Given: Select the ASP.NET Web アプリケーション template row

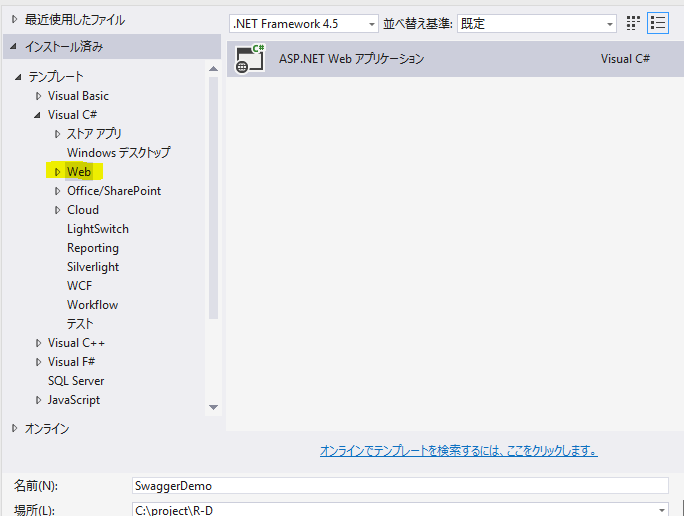Looking at the screenshot, I should 455,59.
